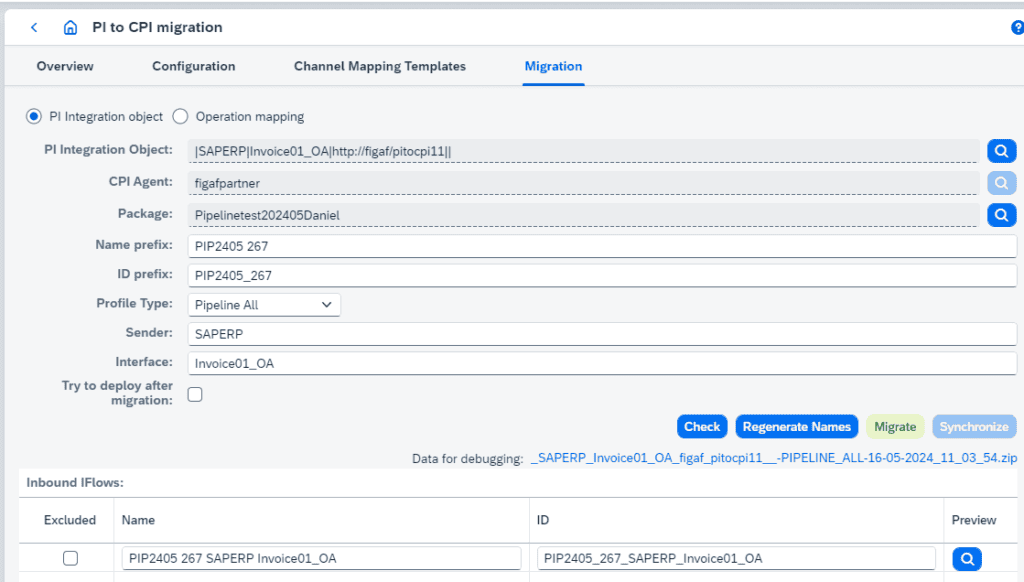Search for Package with magnifier icon
Viewport: 1024px width, 582px height.
(x=1001, y=215)
